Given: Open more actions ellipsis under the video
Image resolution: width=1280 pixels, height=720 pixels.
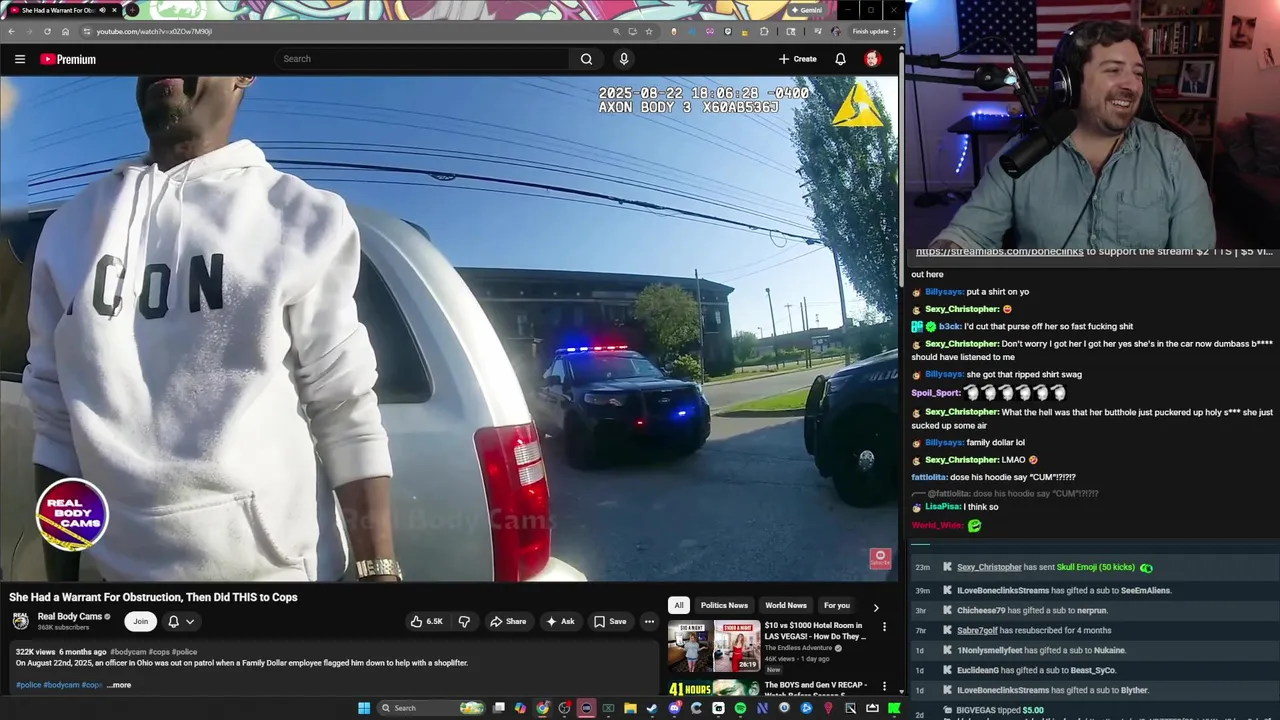Looking at the screenshot, I should pyautogui.click(x=649, y=621).
